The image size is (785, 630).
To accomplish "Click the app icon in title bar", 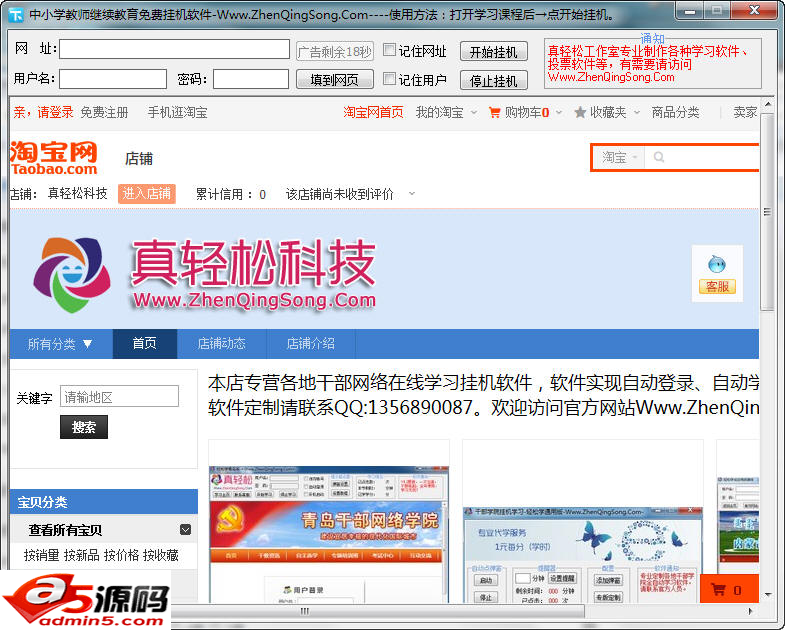I will pos(16,15).
